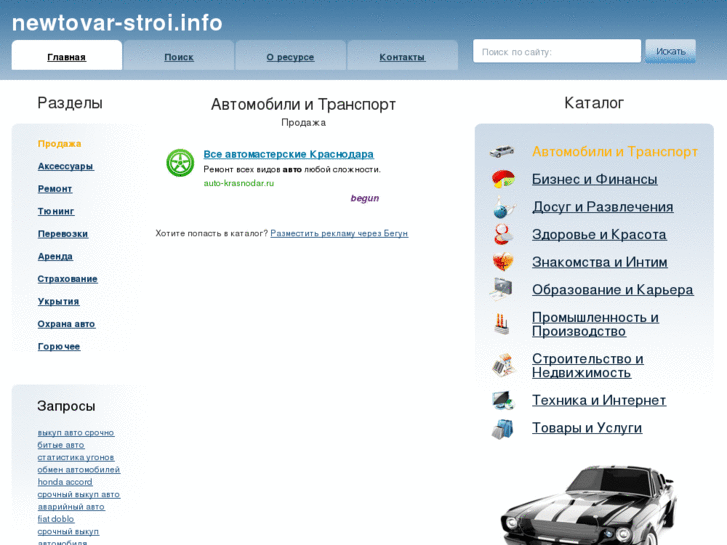The width and height of the screenshot is (727, 545).
Task: Open catalog category Здоровье и Красота
Action: coord(599,234)
